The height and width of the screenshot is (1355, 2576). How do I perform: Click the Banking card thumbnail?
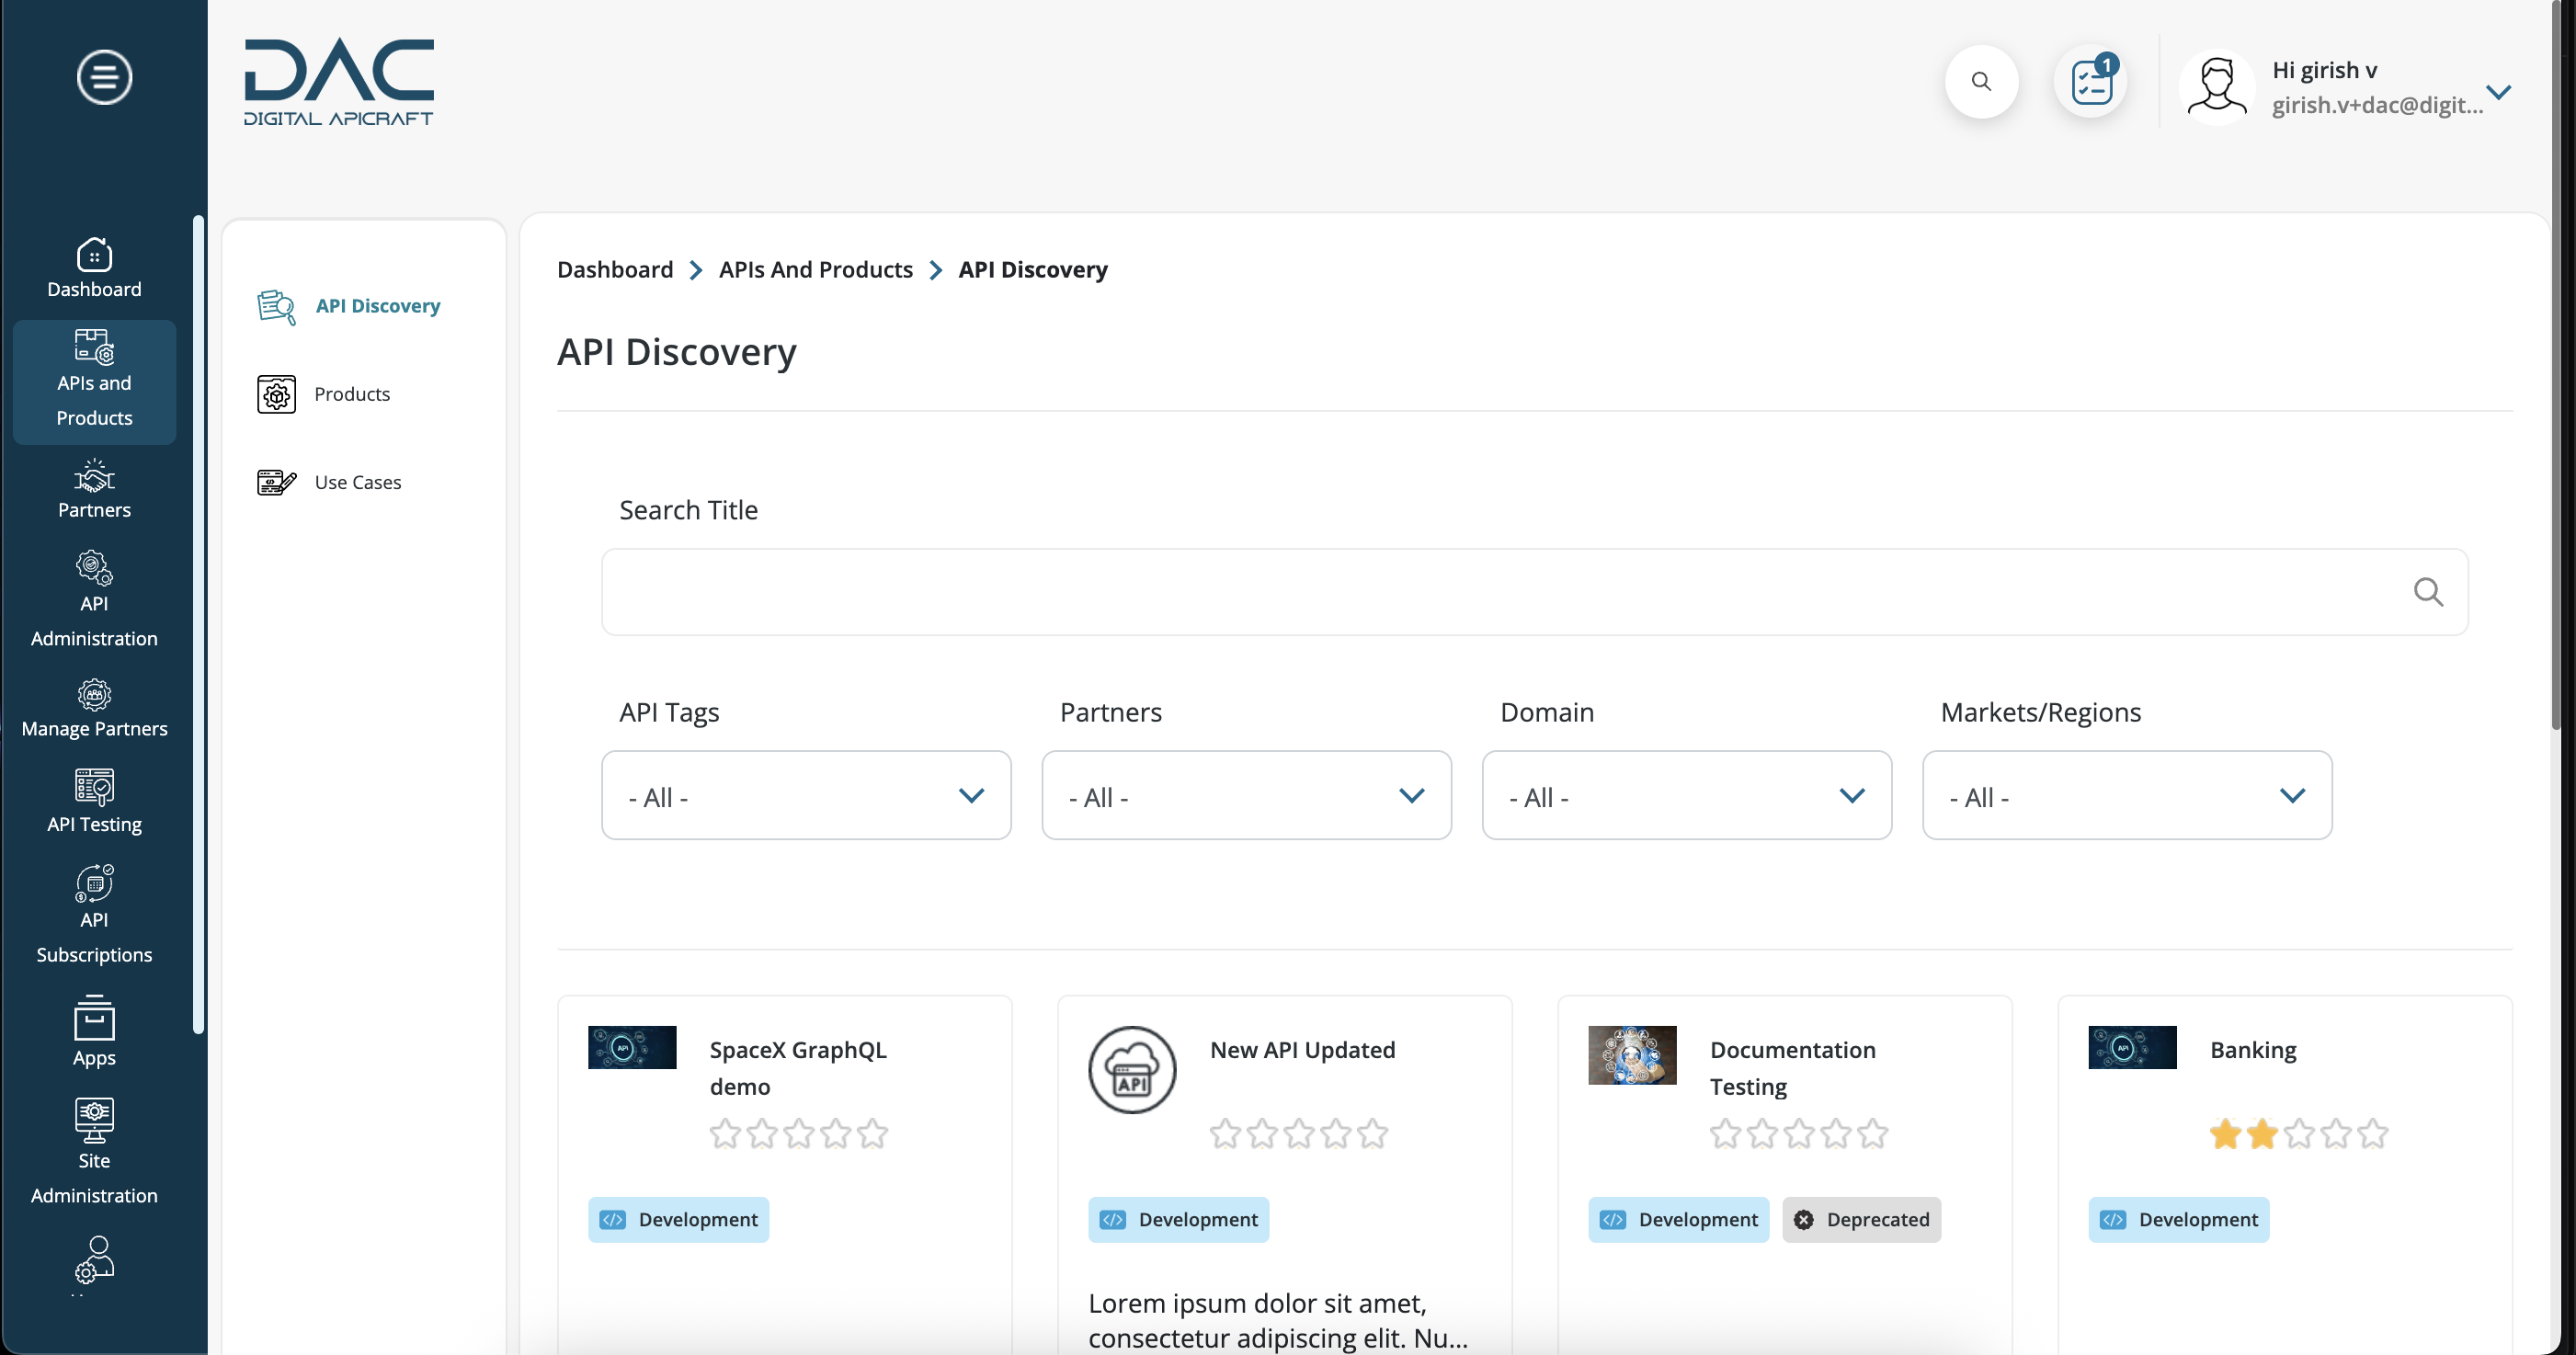click(2132, 1048)
